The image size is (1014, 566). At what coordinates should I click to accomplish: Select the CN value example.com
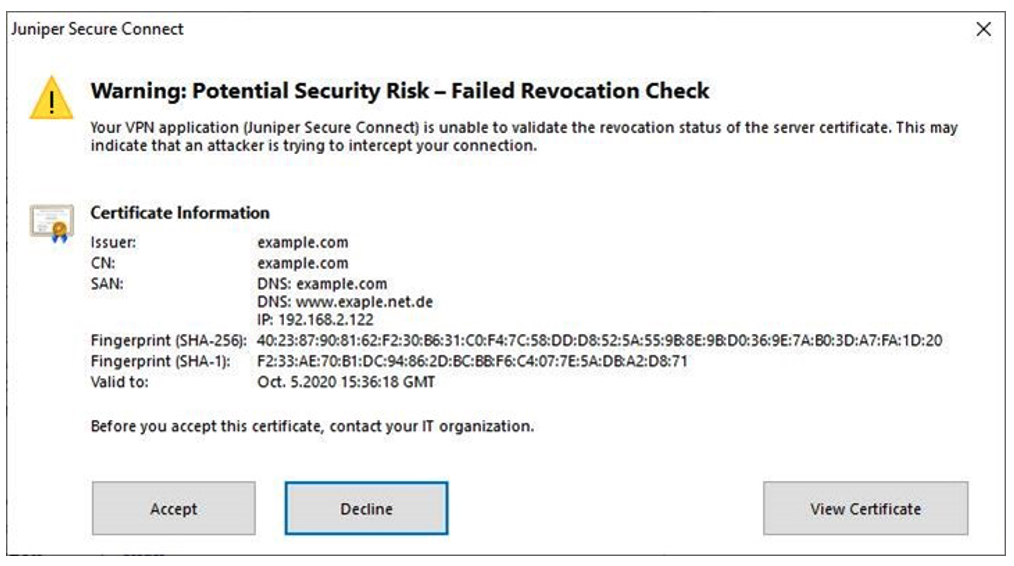point(302,263)
